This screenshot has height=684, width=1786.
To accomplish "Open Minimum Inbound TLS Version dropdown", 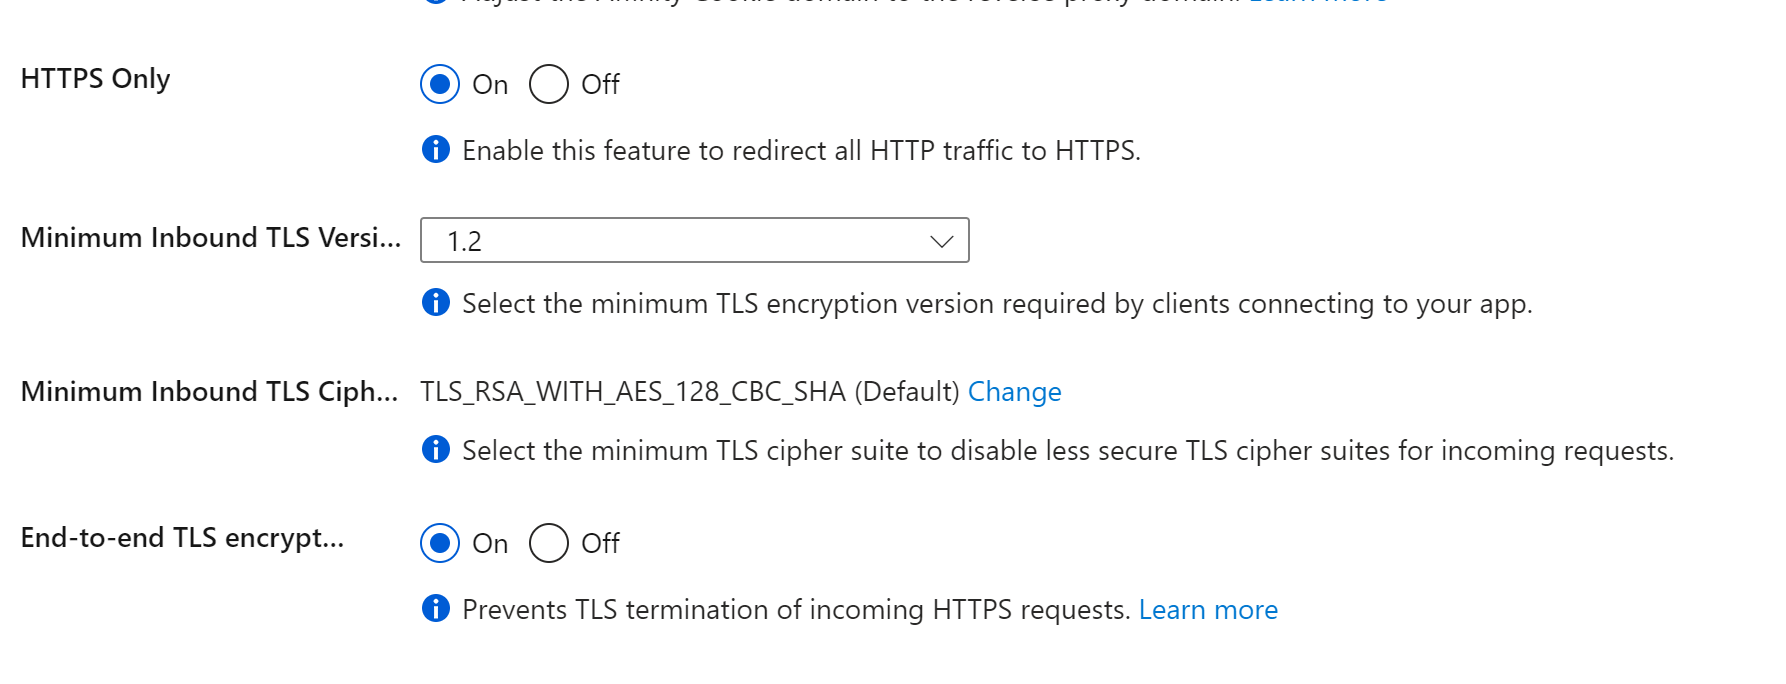I will pyautogui.click(x=695, y=240).
